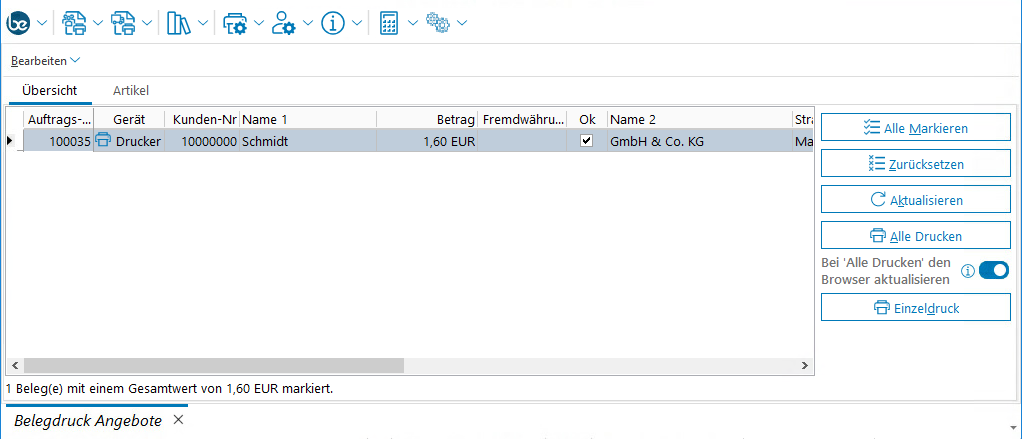The height and width of the screenshot is (439, 1022).
Task: Click the info icon beside browser update toggle
Action: point(967,271)
